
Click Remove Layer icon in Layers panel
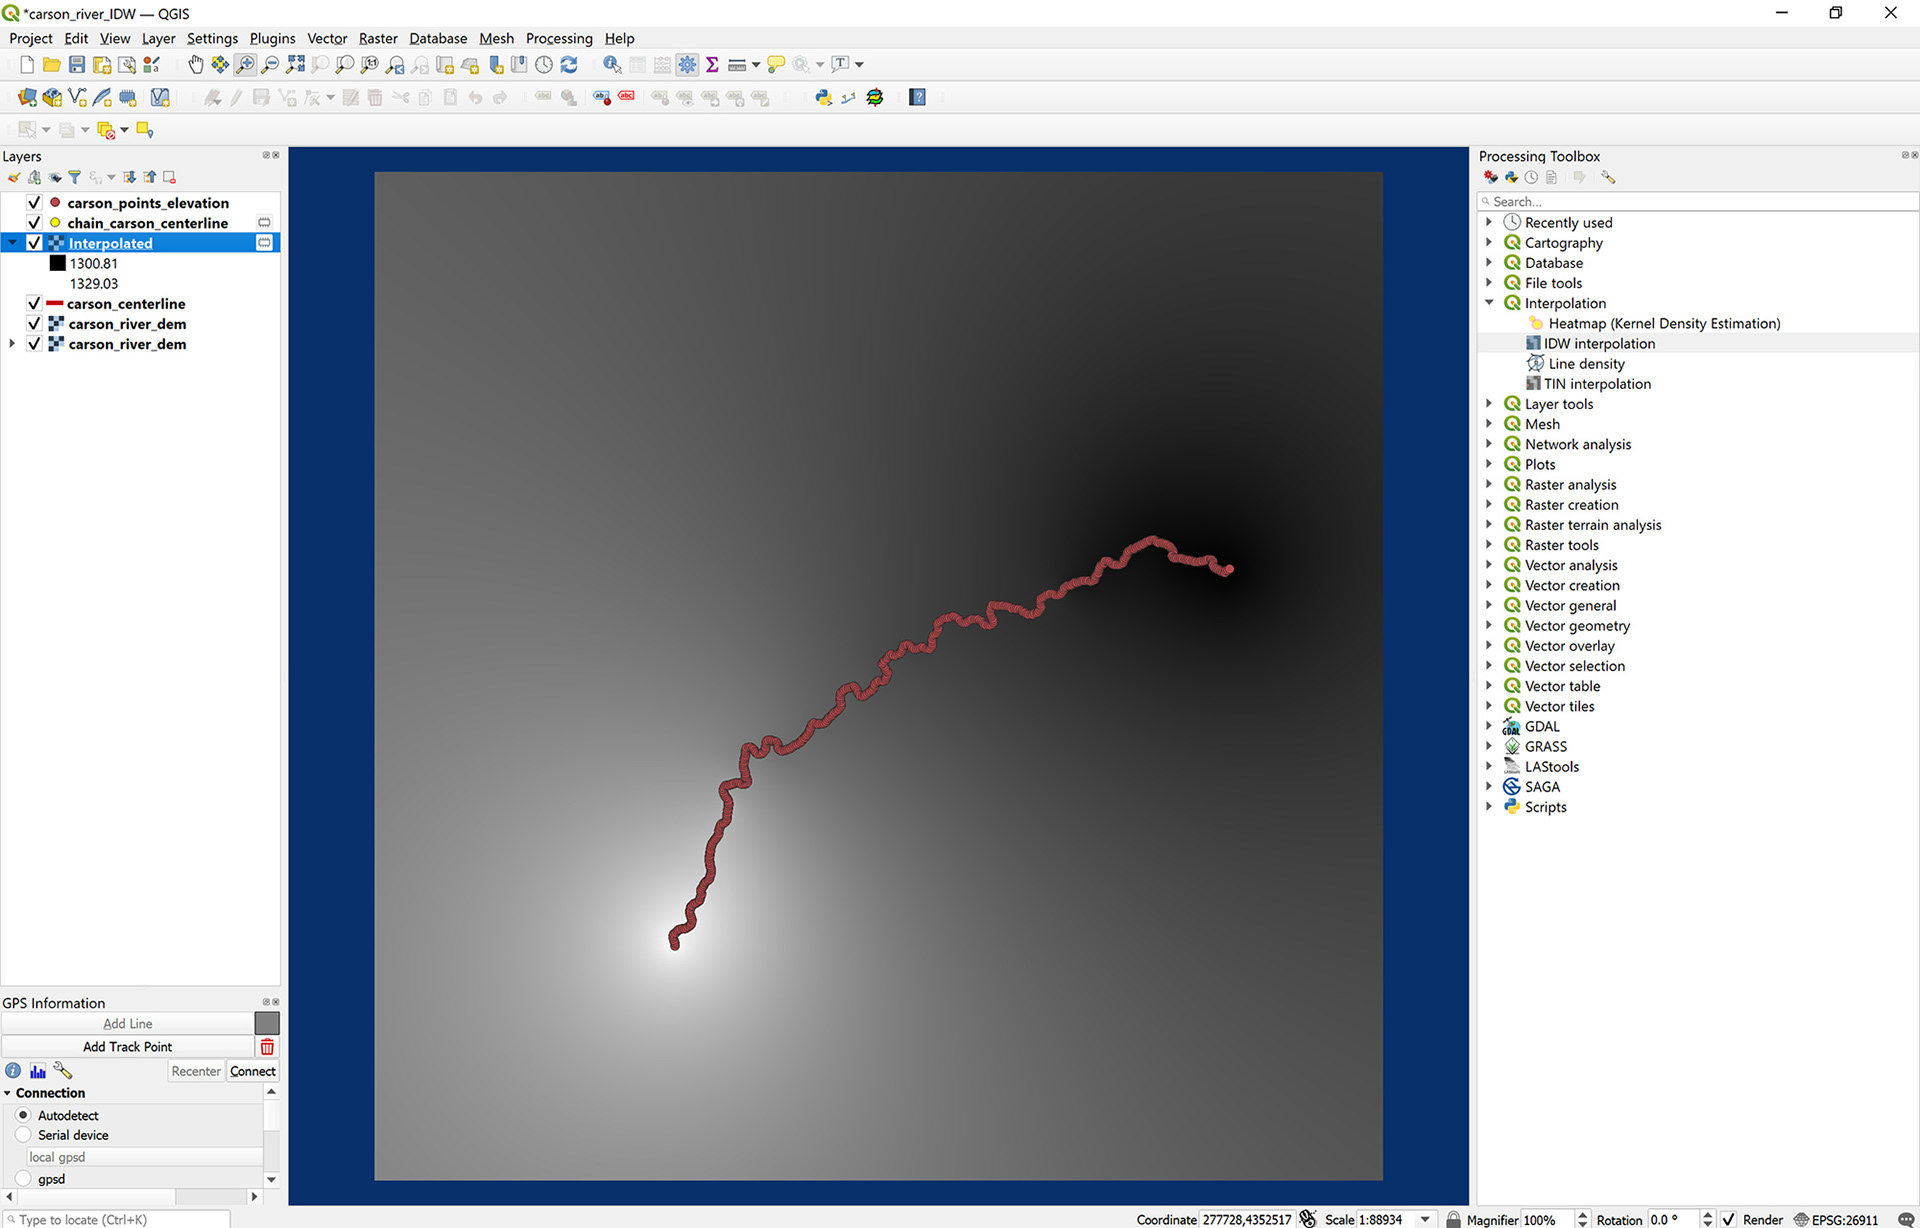(170, 178)
